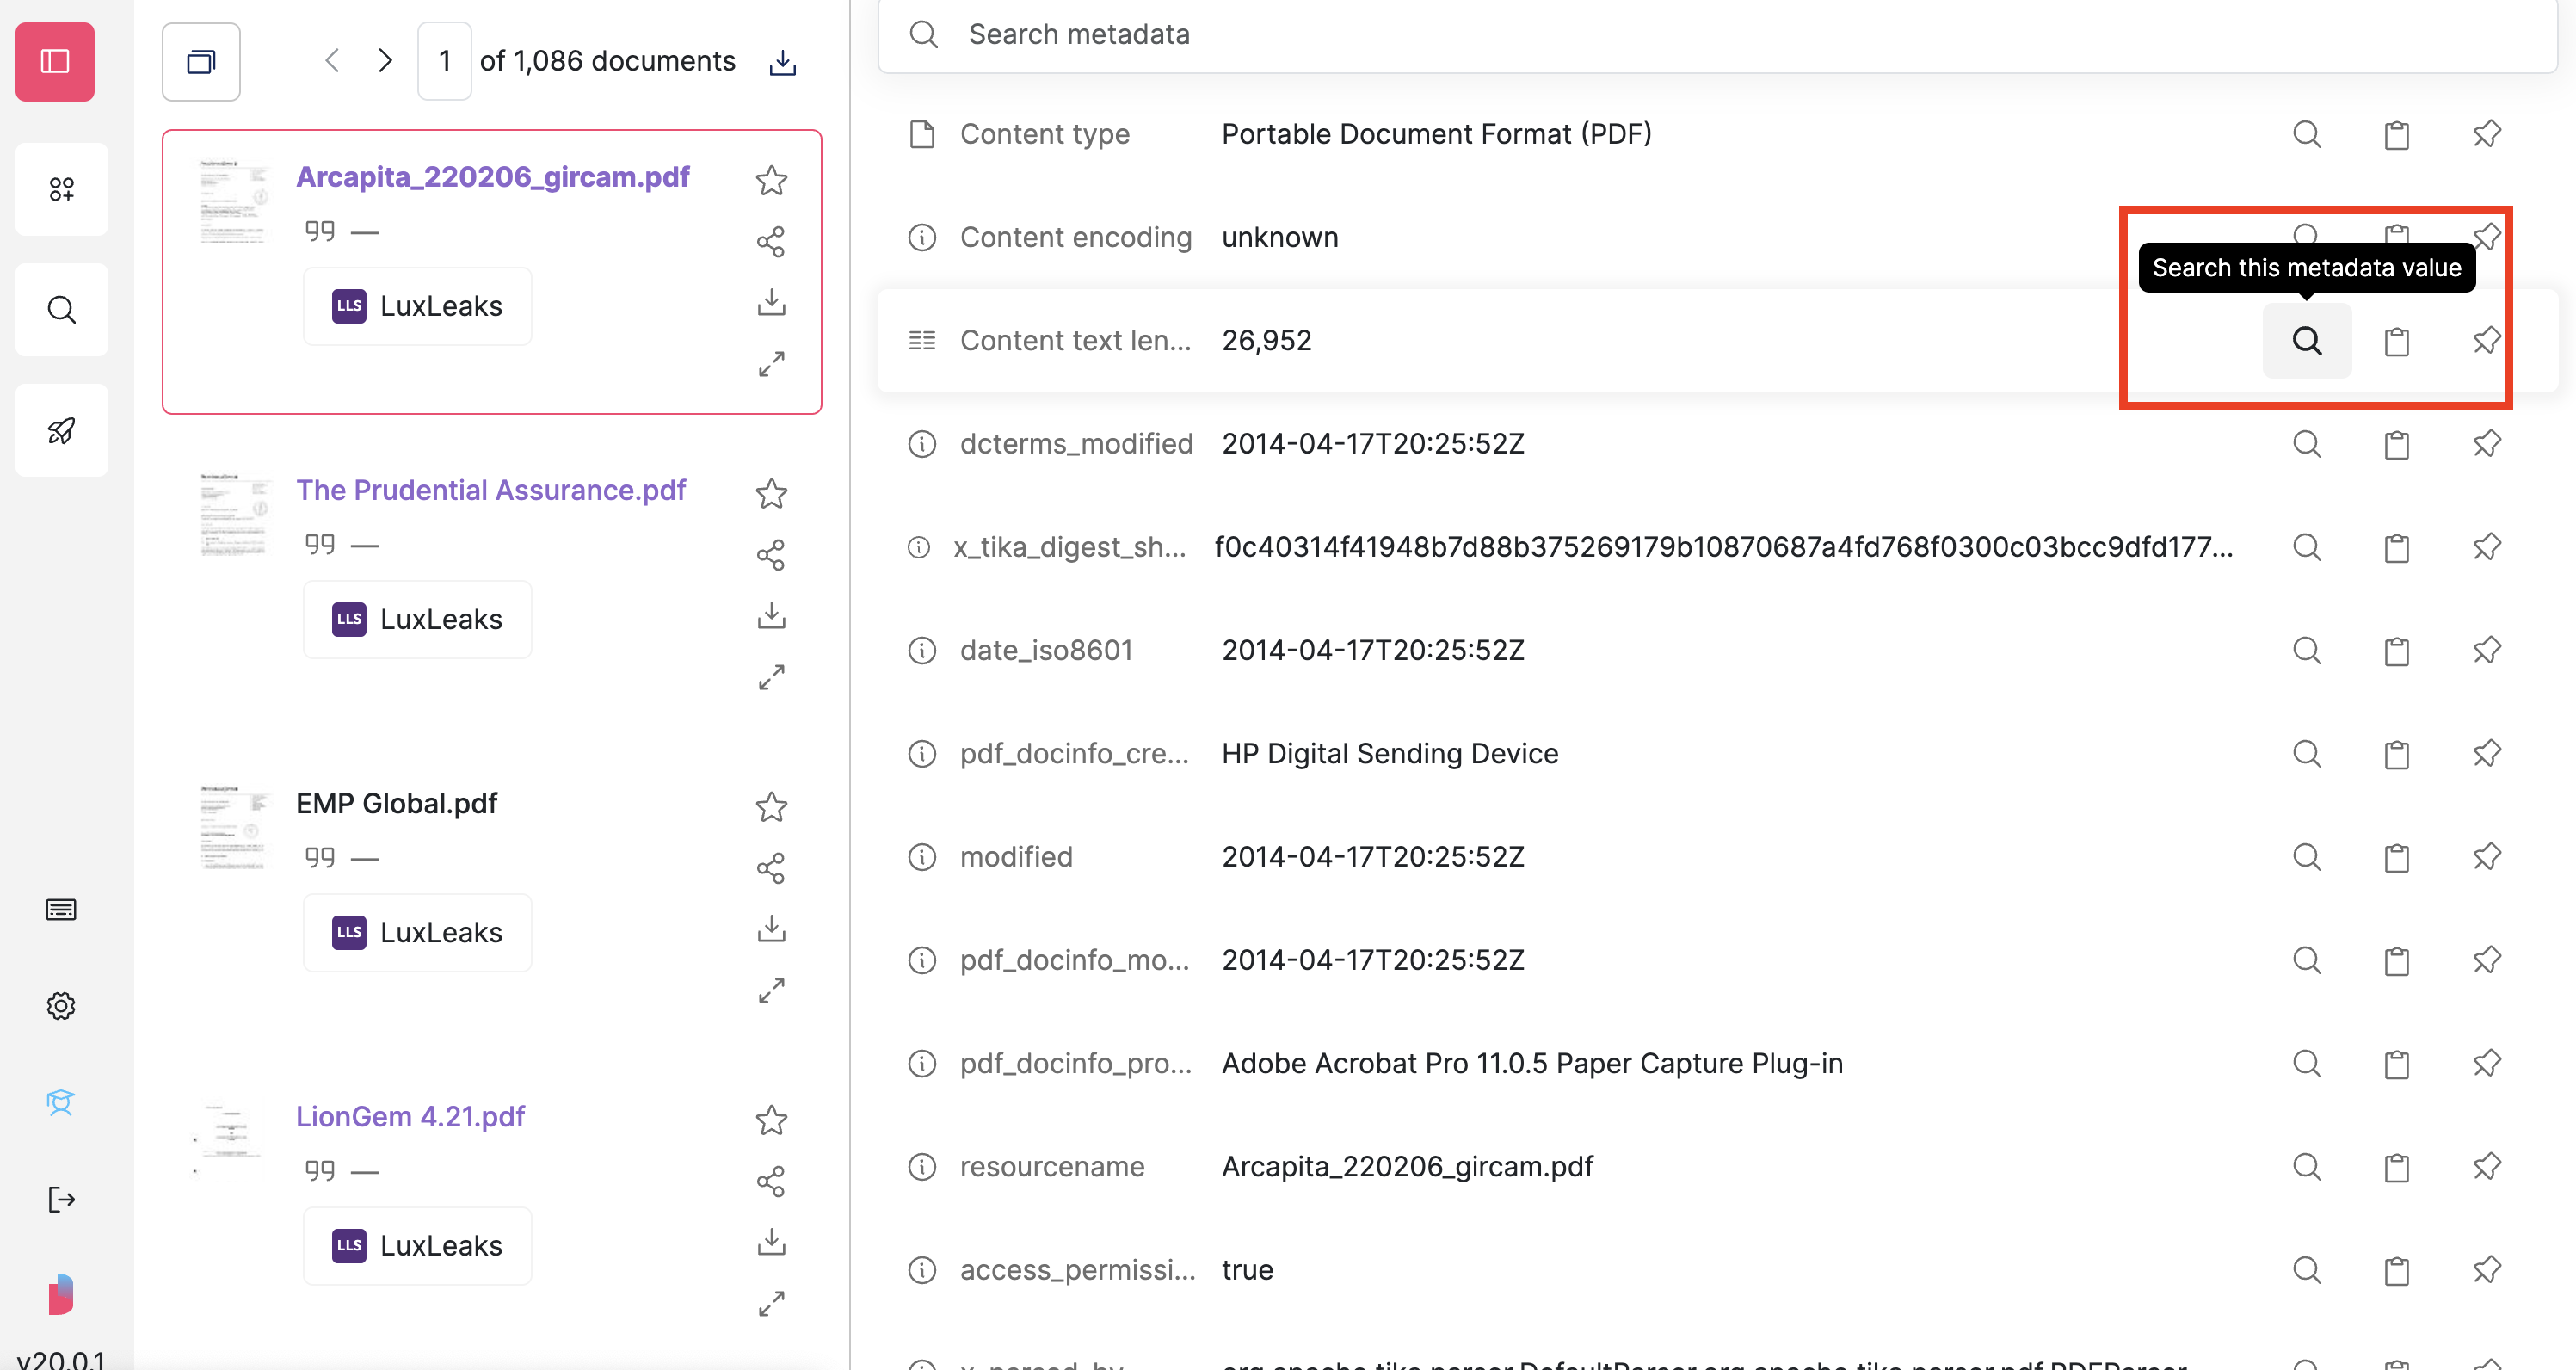This screenshot has width=2576, height=1370.
Task: Open Settings using the gear icon
Action: coord(61,1006)
